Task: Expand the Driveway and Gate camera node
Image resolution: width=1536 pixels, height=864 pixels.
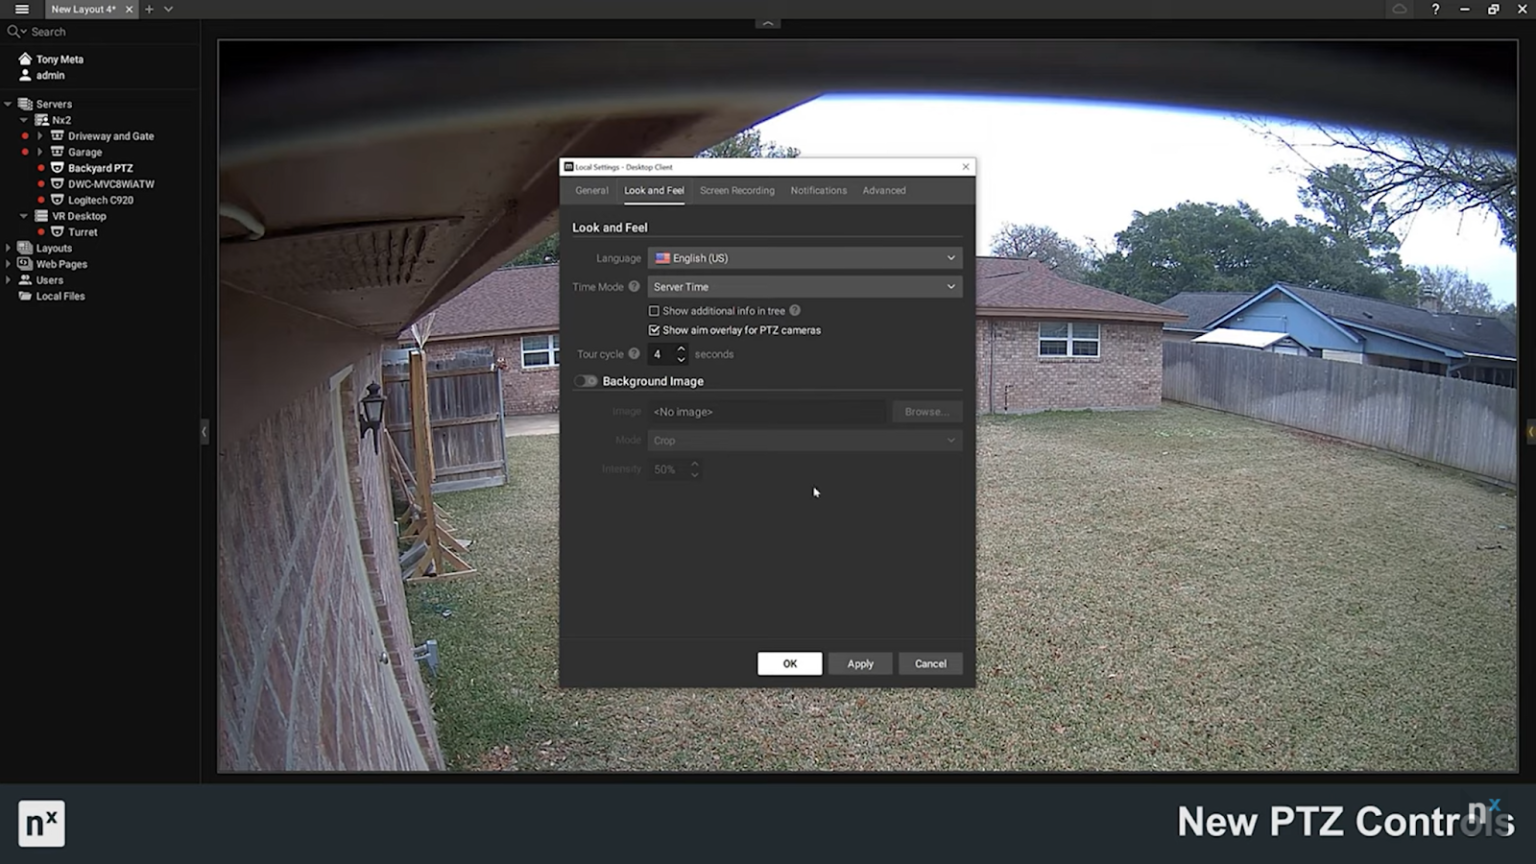Action: pyautogui.click(x=42, y=136)
